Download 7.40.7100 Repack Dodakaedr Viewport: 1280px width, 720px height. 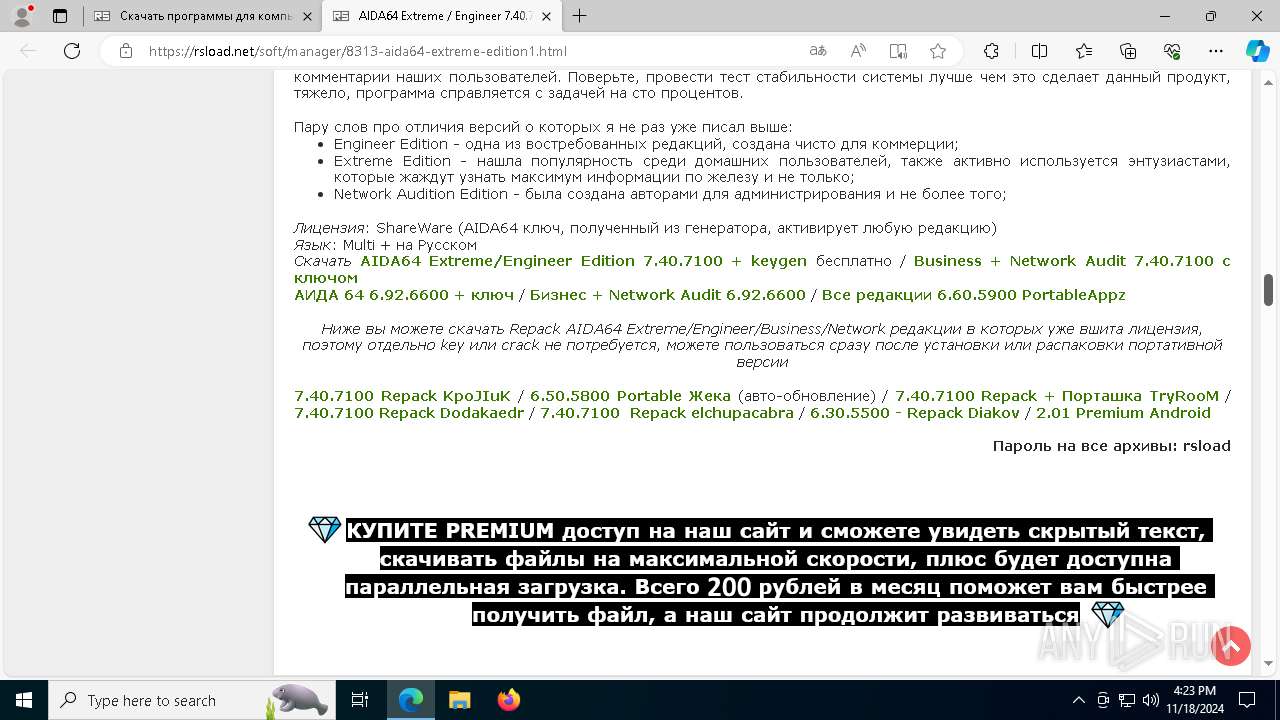point(409,413)
